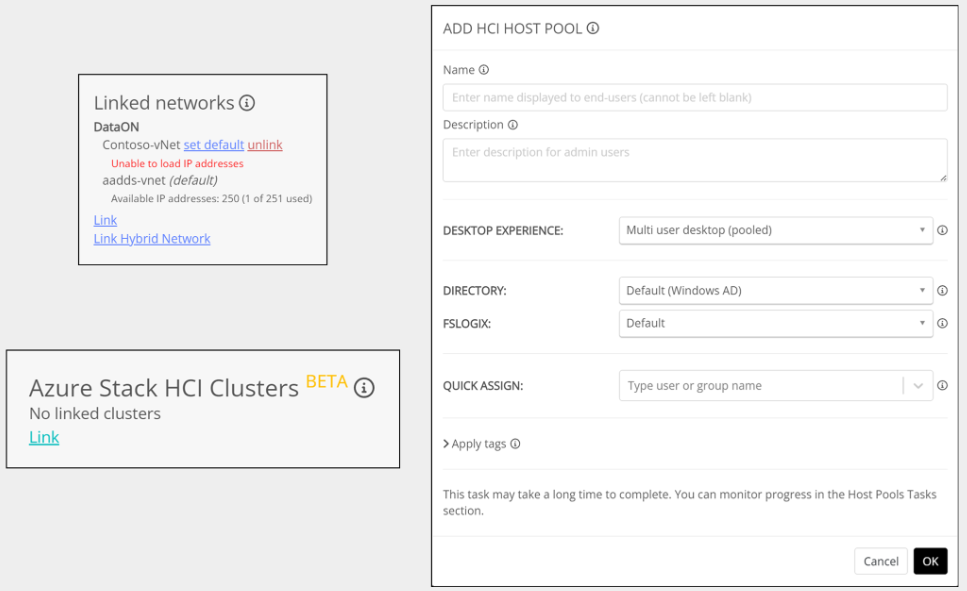This screenshot has height=591, width=967.
Task: Click the OK button
Action: point(930,561)
